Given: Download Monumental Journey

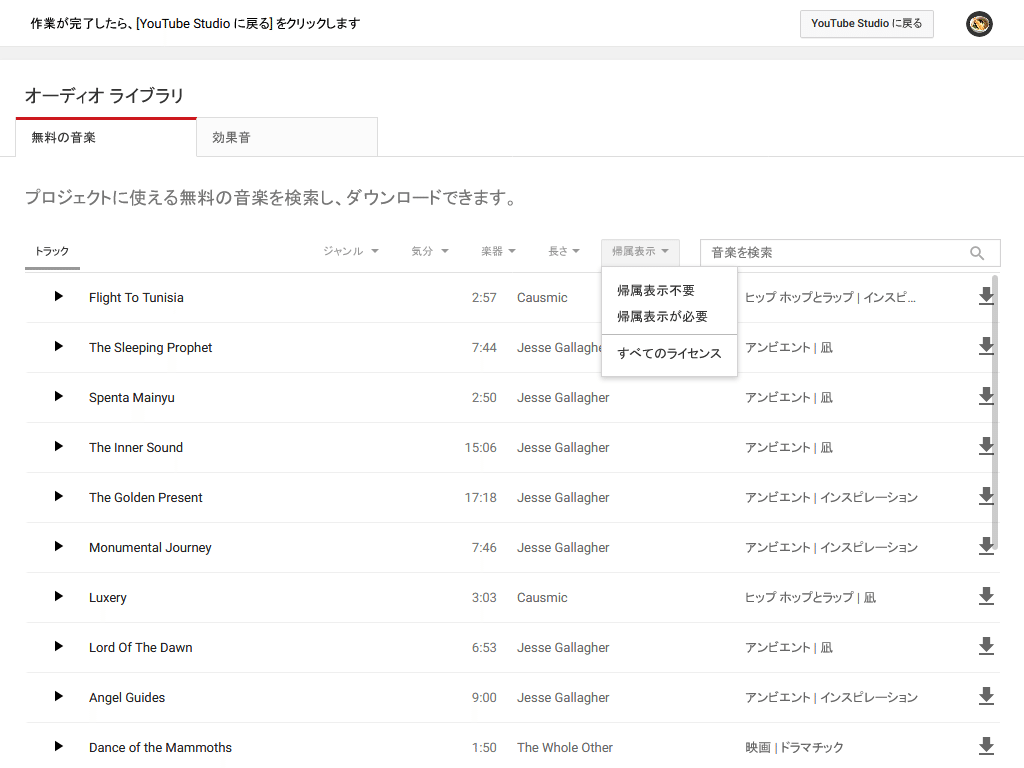Looking at the screenshot, I should point(986,547).
